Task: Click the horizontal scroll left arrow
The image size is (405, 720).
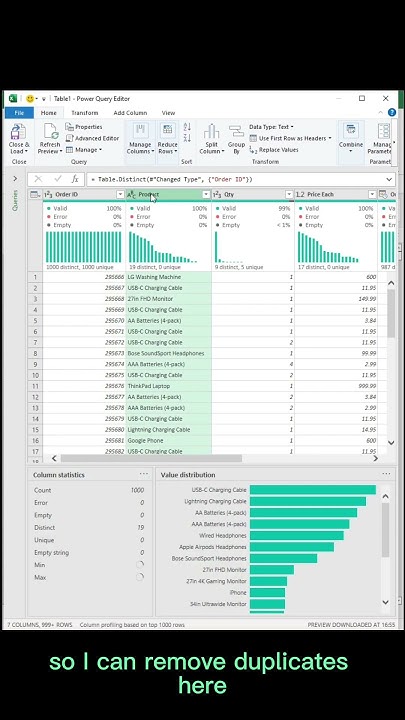Action: (54, 458)
